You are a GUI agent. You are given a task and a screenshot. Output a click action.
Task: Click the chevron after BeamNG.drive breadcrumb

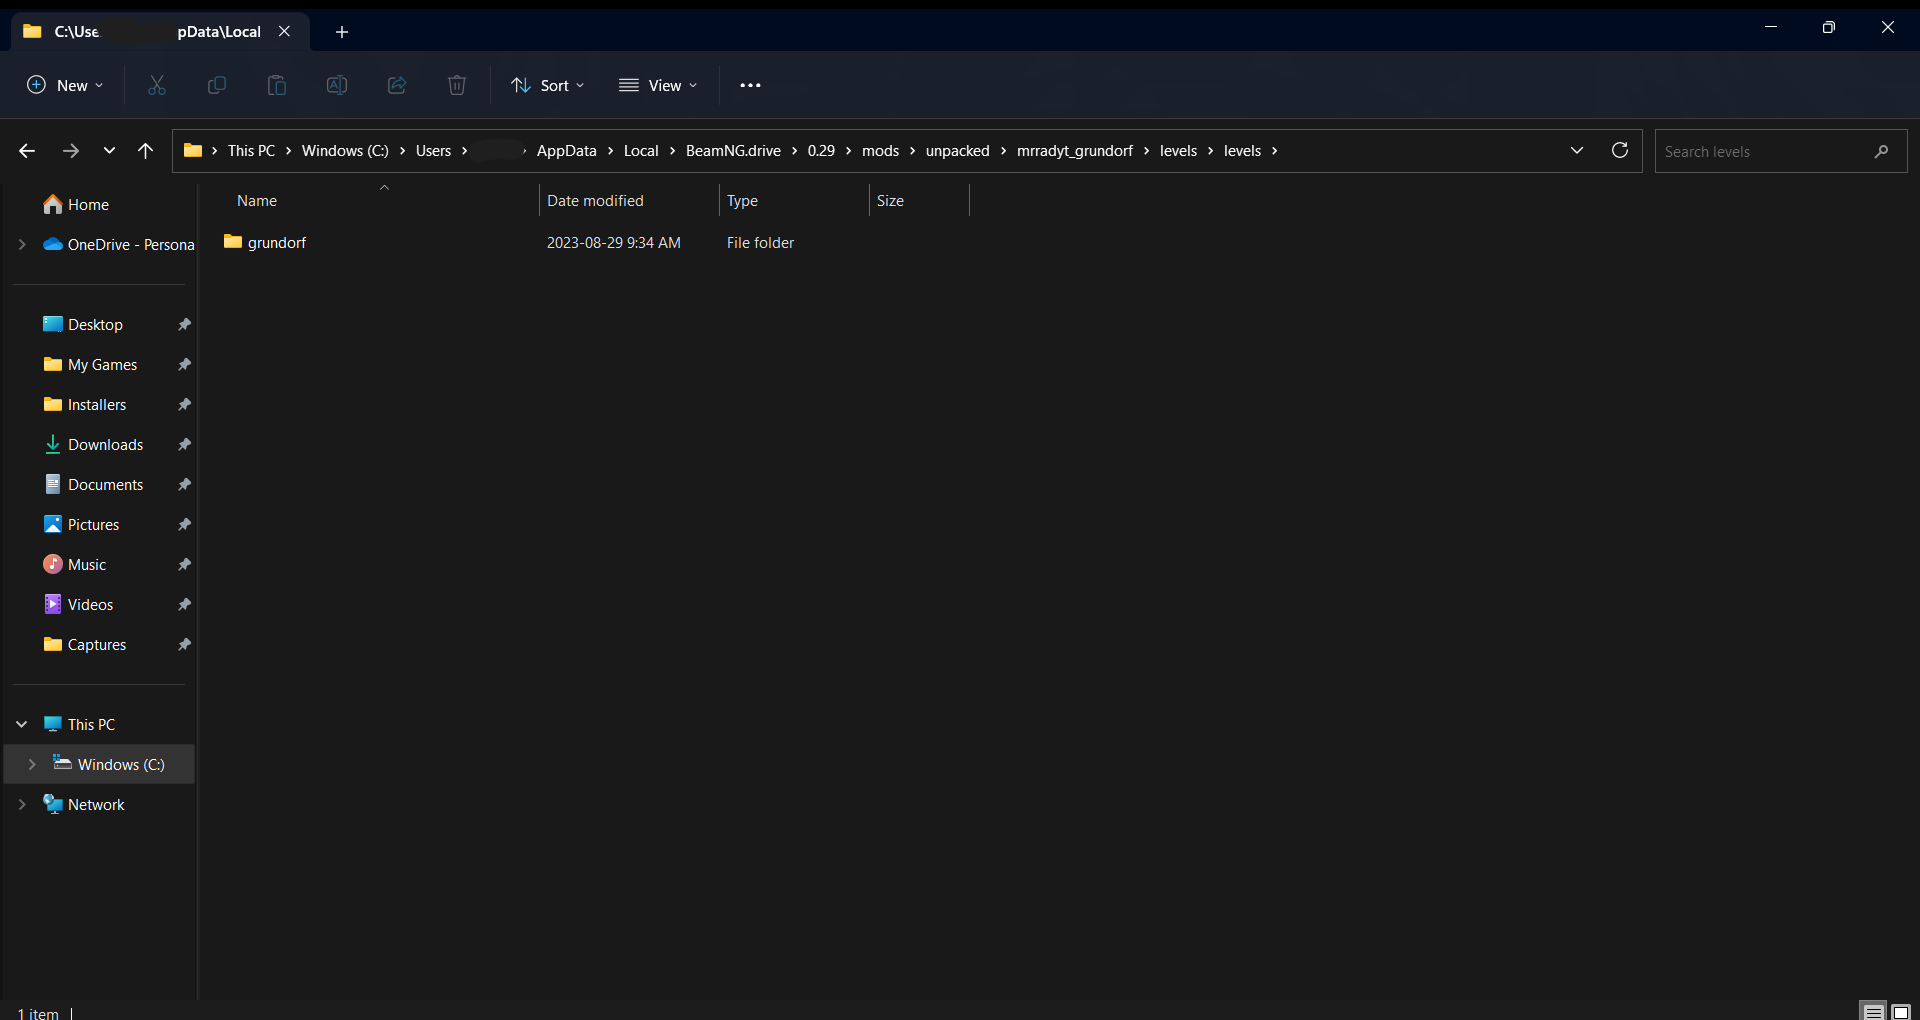pyautogui.click(x=795, y=151)
